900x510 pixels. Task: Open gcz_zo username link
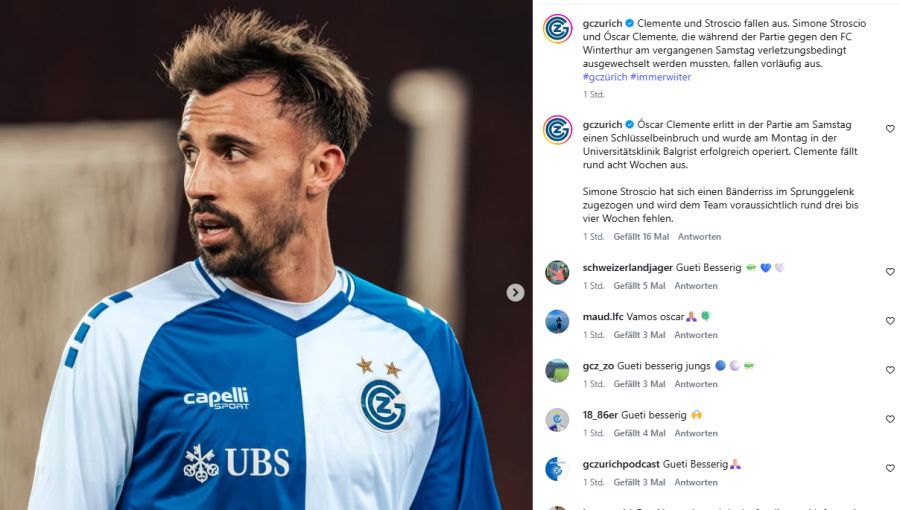599,366
